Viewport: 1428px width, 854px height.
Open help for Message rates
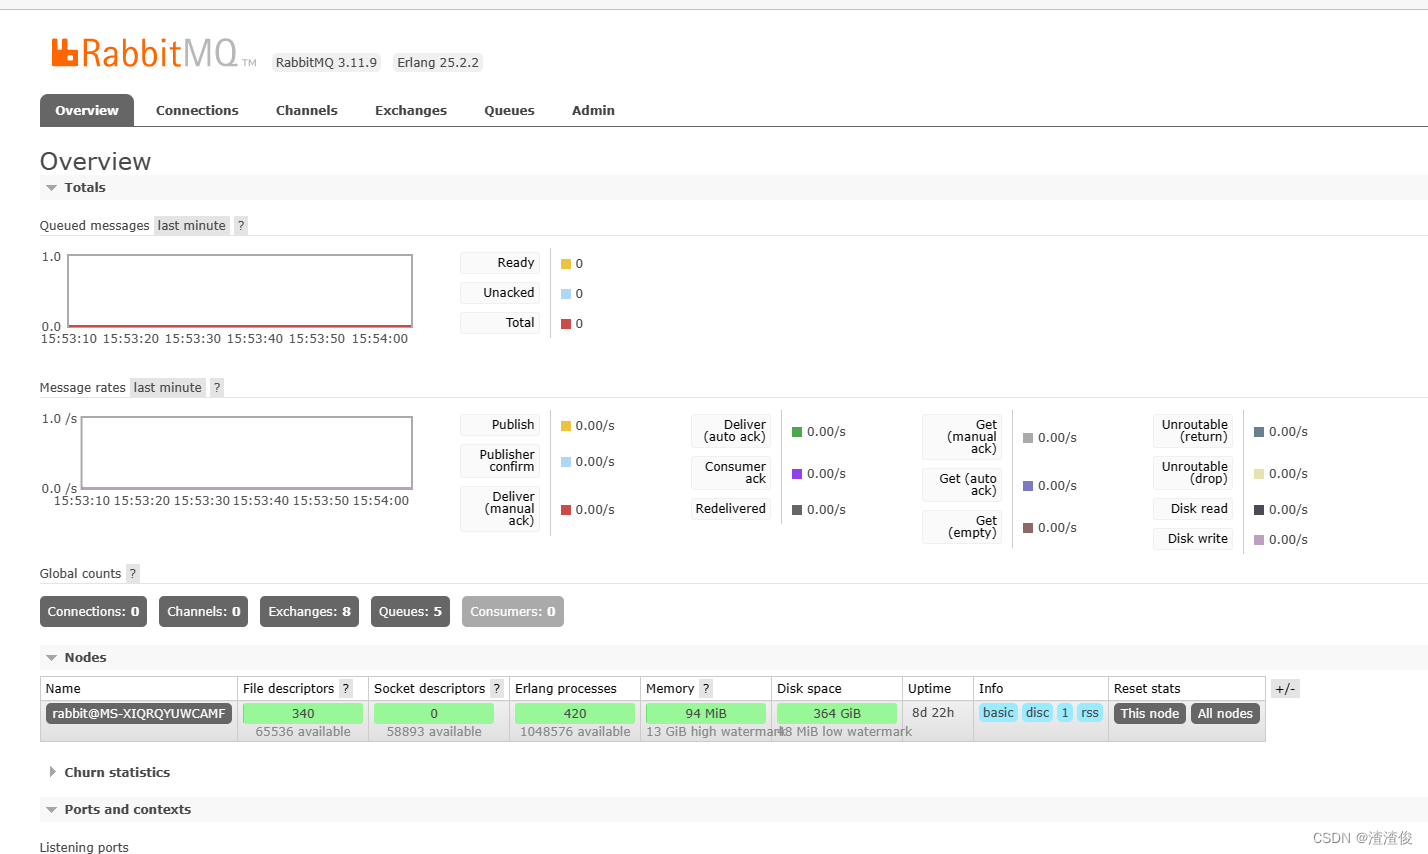(216, 388)
